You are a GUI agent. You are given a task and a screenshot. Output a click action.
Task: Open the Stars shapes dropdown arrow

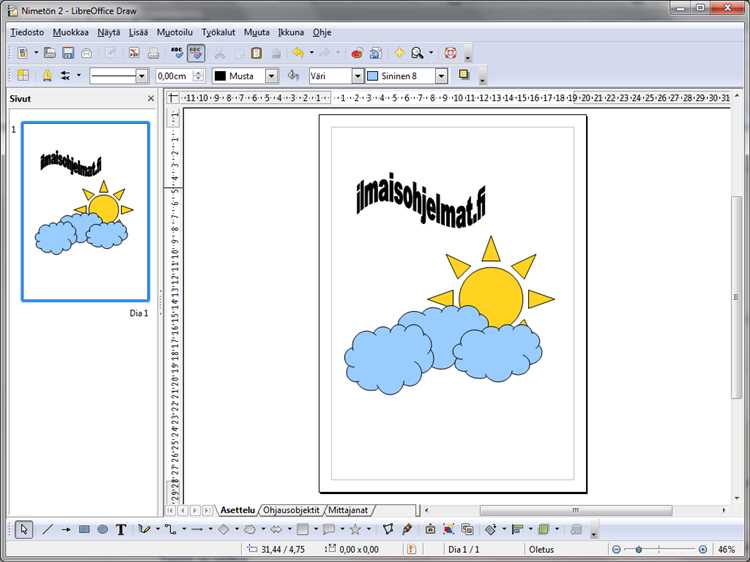tap(369, 529)
